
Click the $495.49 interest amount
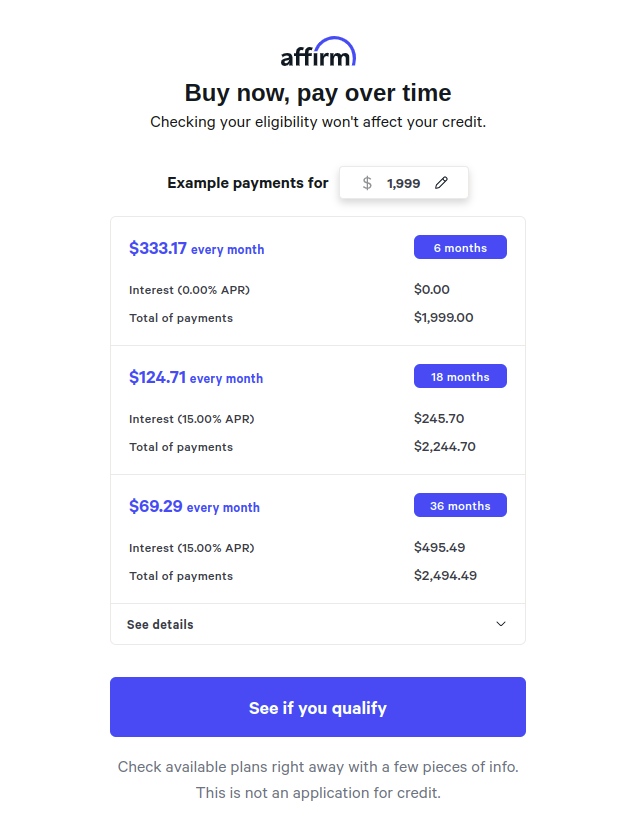(439, 547)
